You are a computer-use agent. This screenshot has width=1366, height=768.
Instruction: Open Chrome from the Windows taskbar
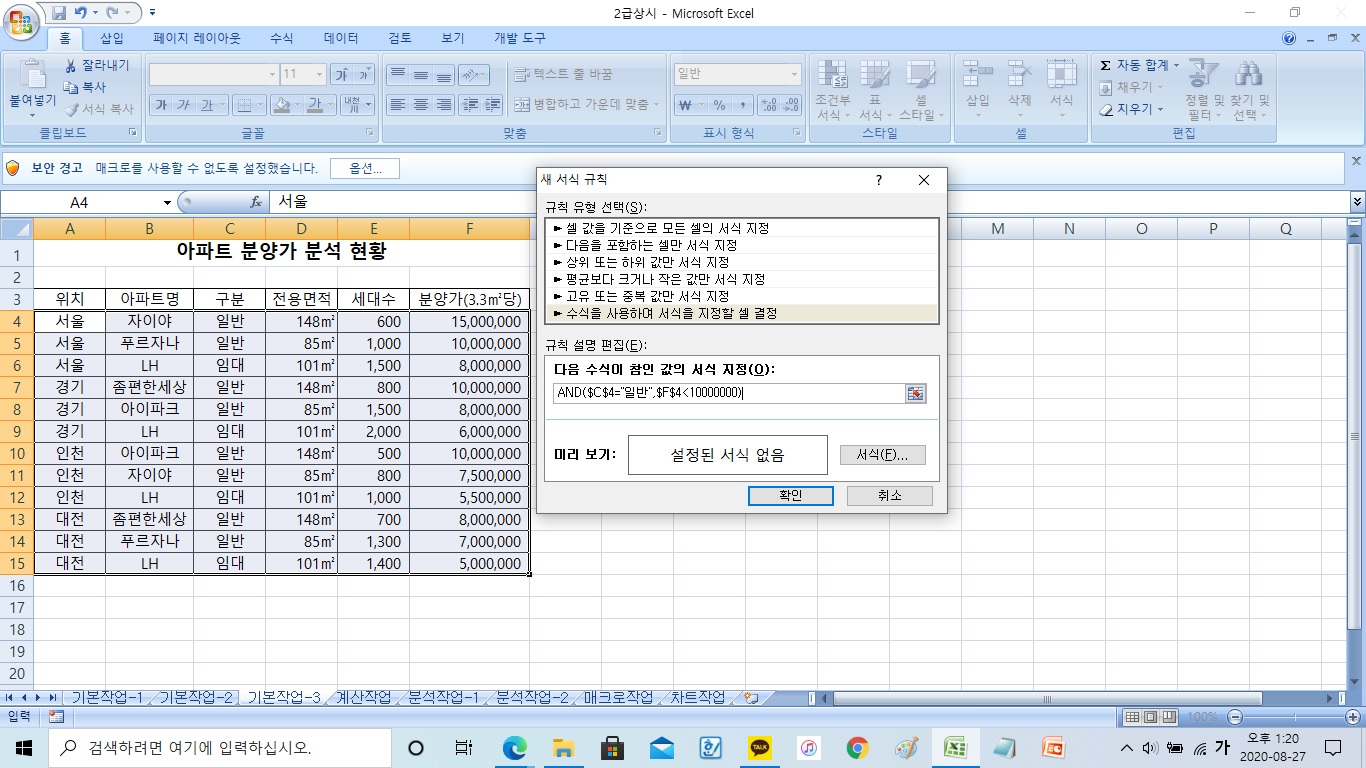click(x=857, y=748)
